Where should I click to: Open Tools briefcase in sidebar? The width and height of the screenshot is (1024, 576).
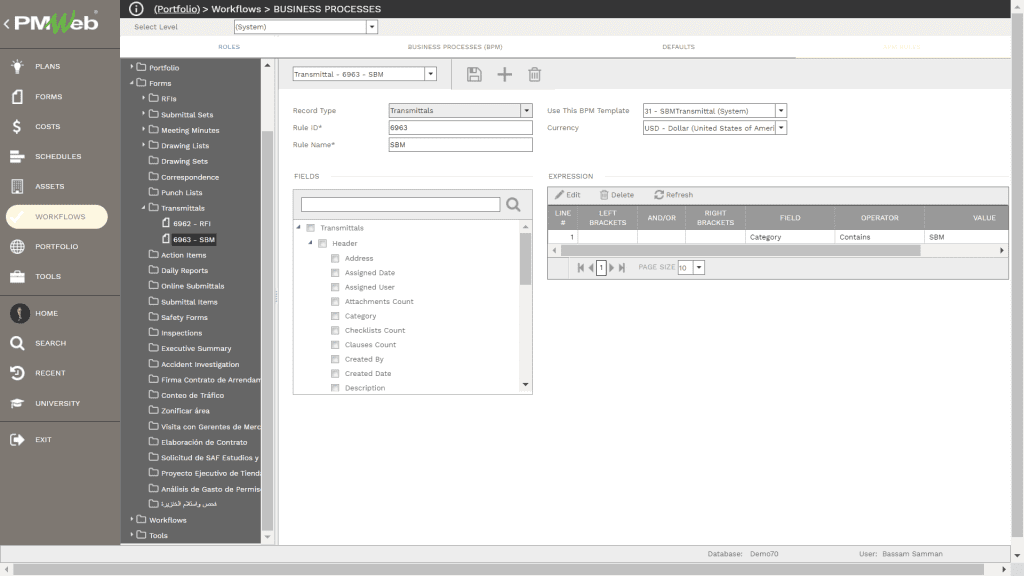tap(48, 276)
